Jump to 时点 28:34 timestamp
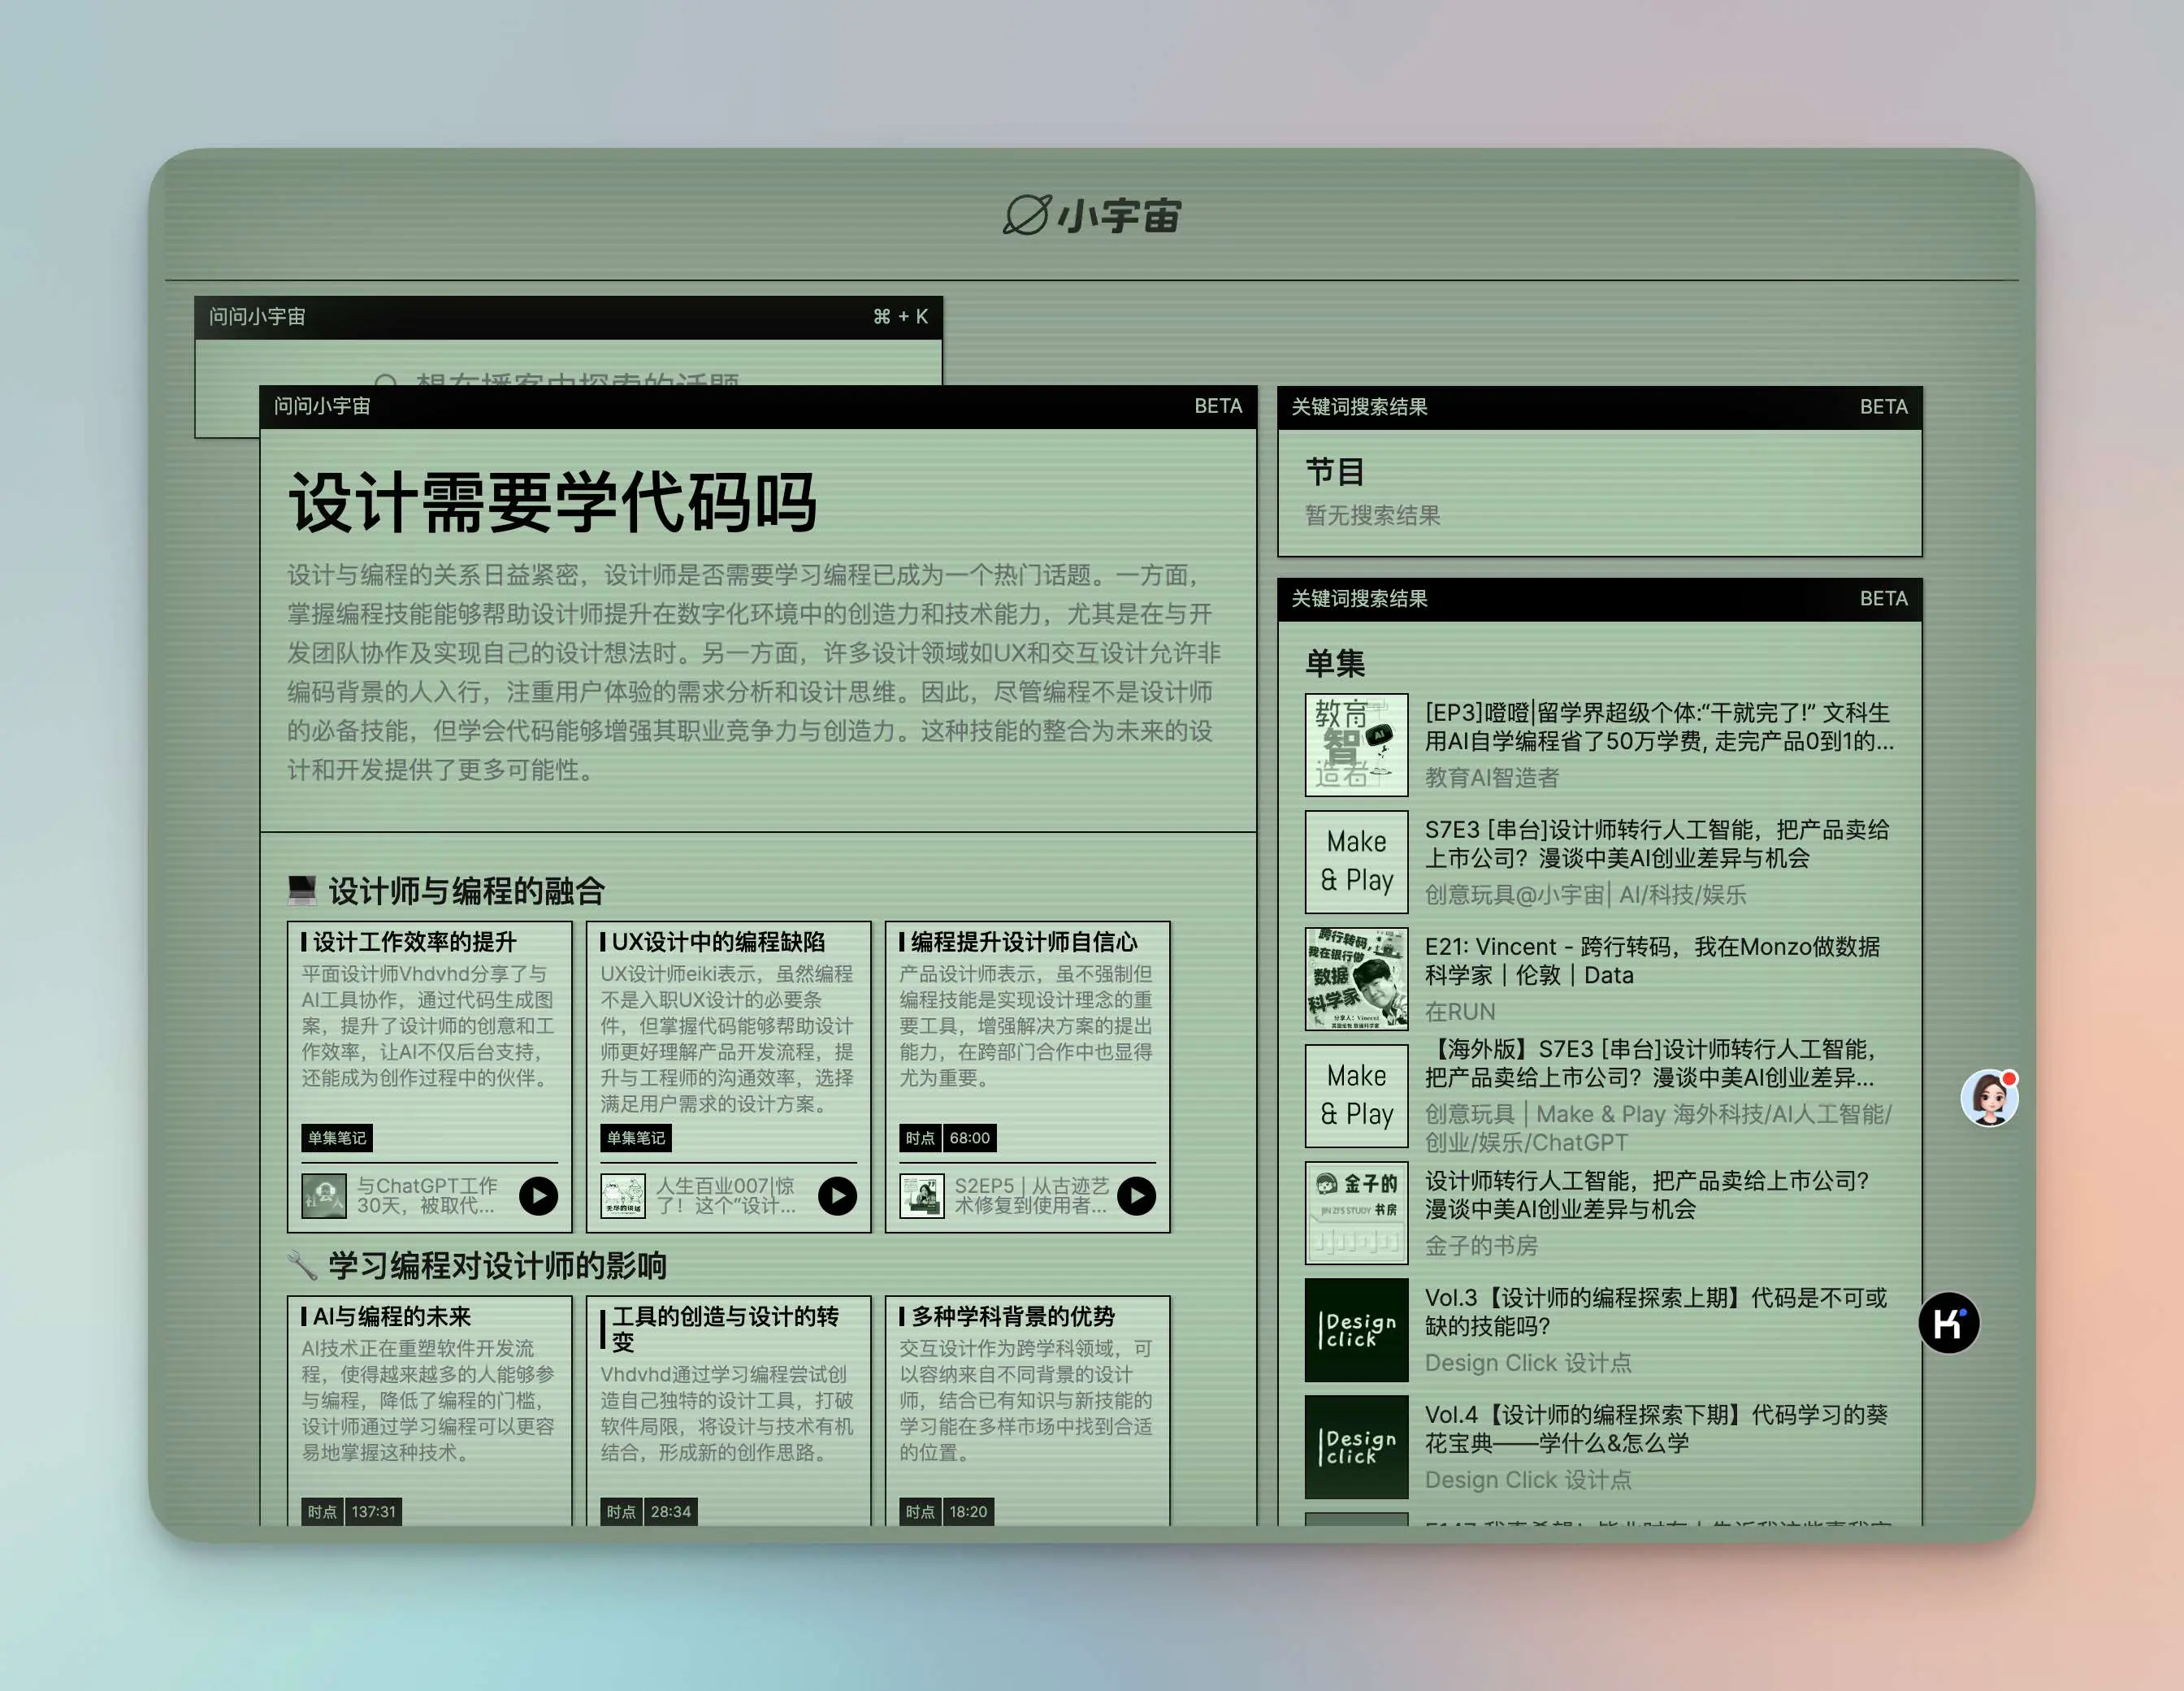 pos(648,1511)
